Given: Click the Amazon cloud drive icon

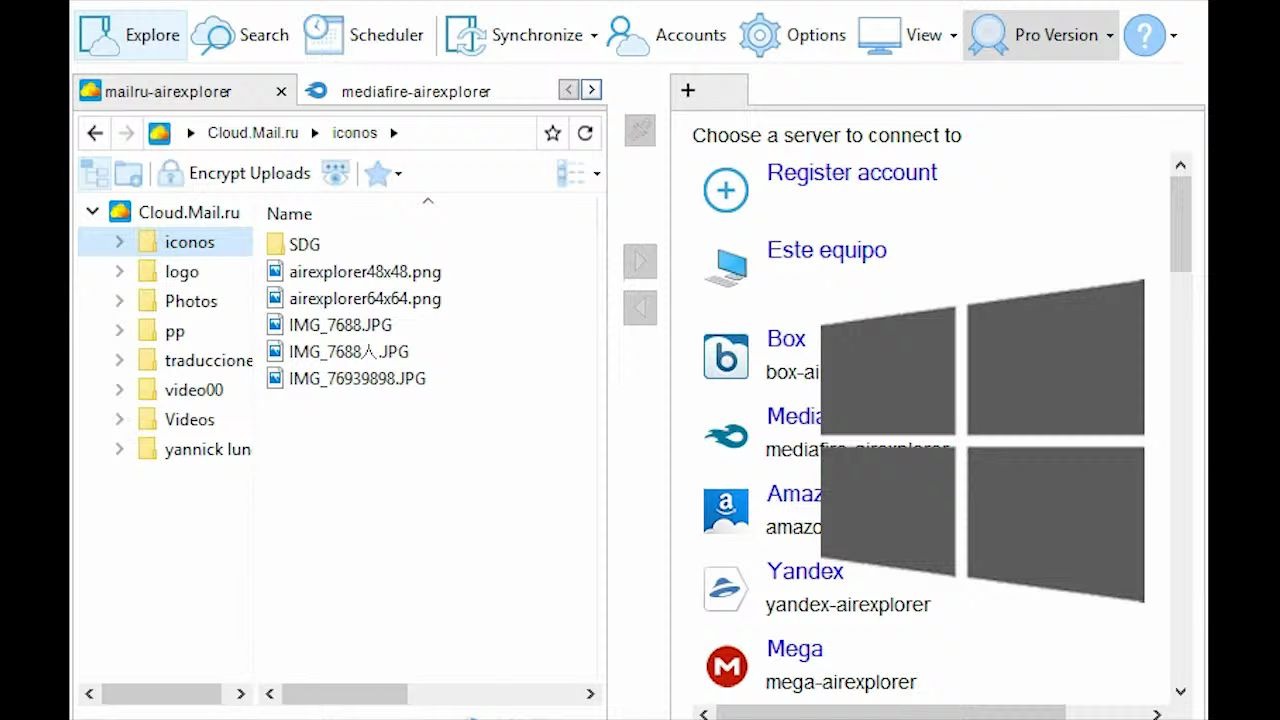Looking at the screenshot, I should coord(726,511).
